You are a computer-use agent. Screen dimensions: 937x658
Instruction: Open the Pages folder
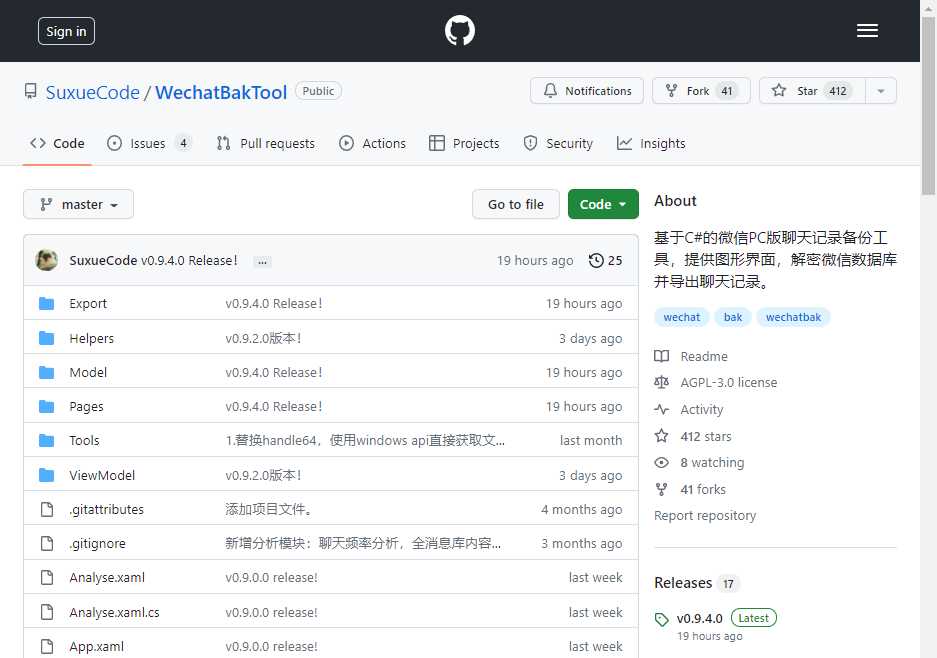tap(86, 406)
